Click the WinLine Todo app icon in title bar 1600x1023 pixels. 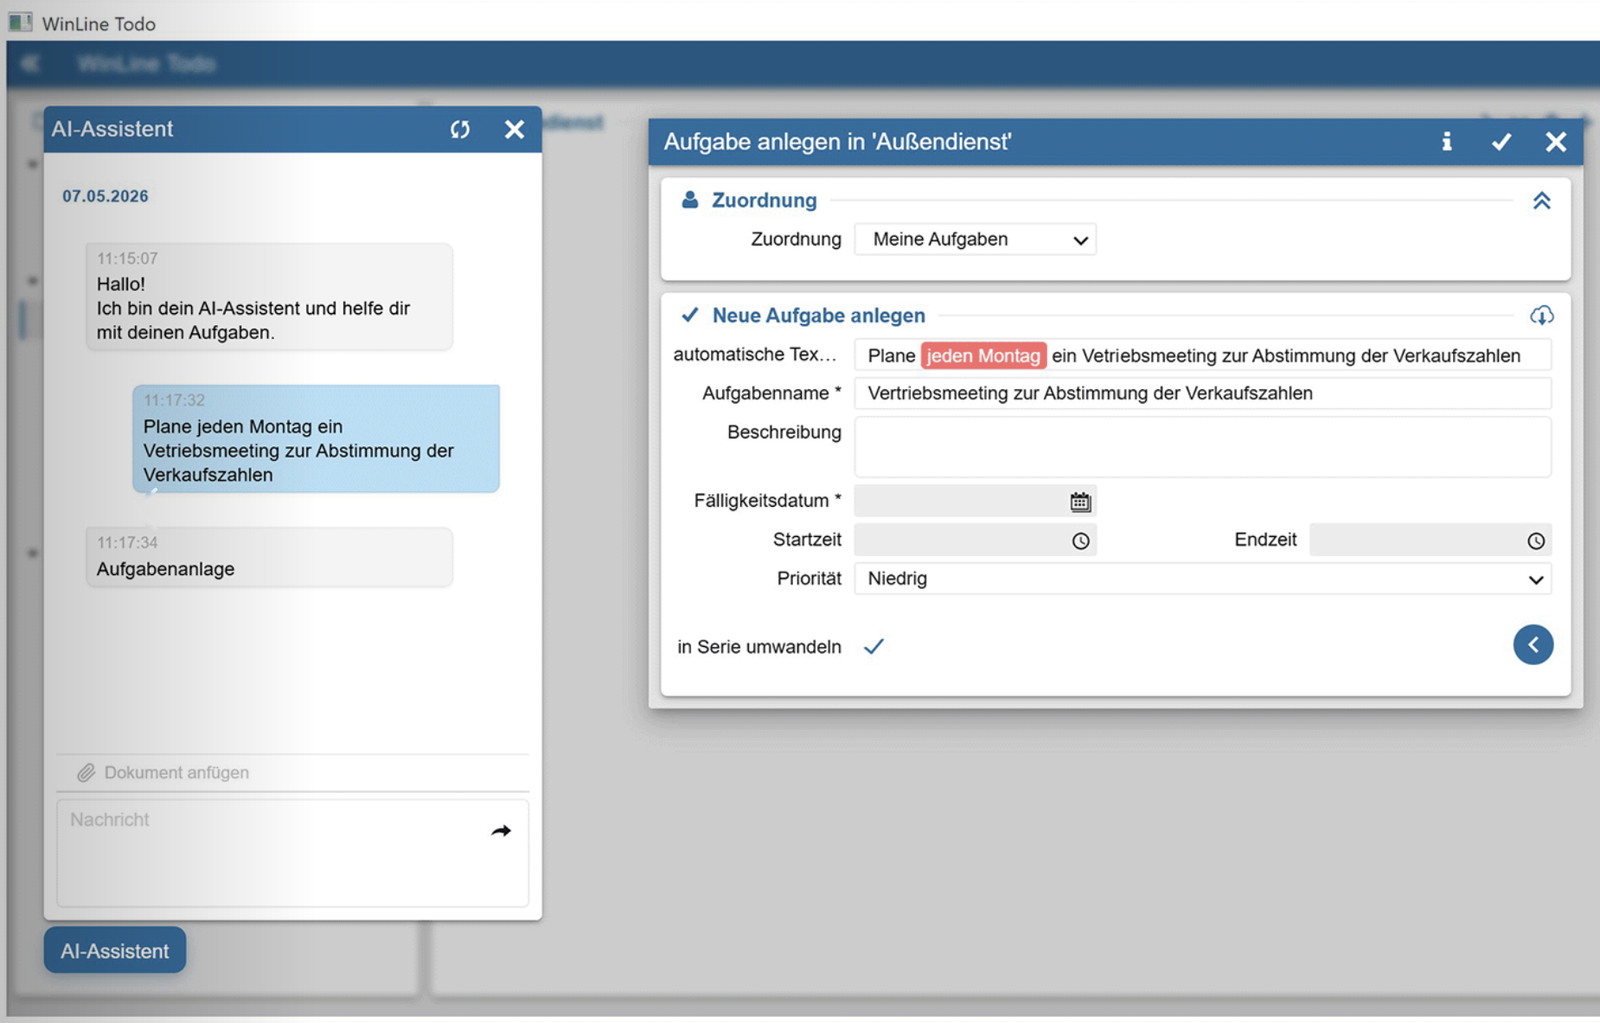(20, 22)
